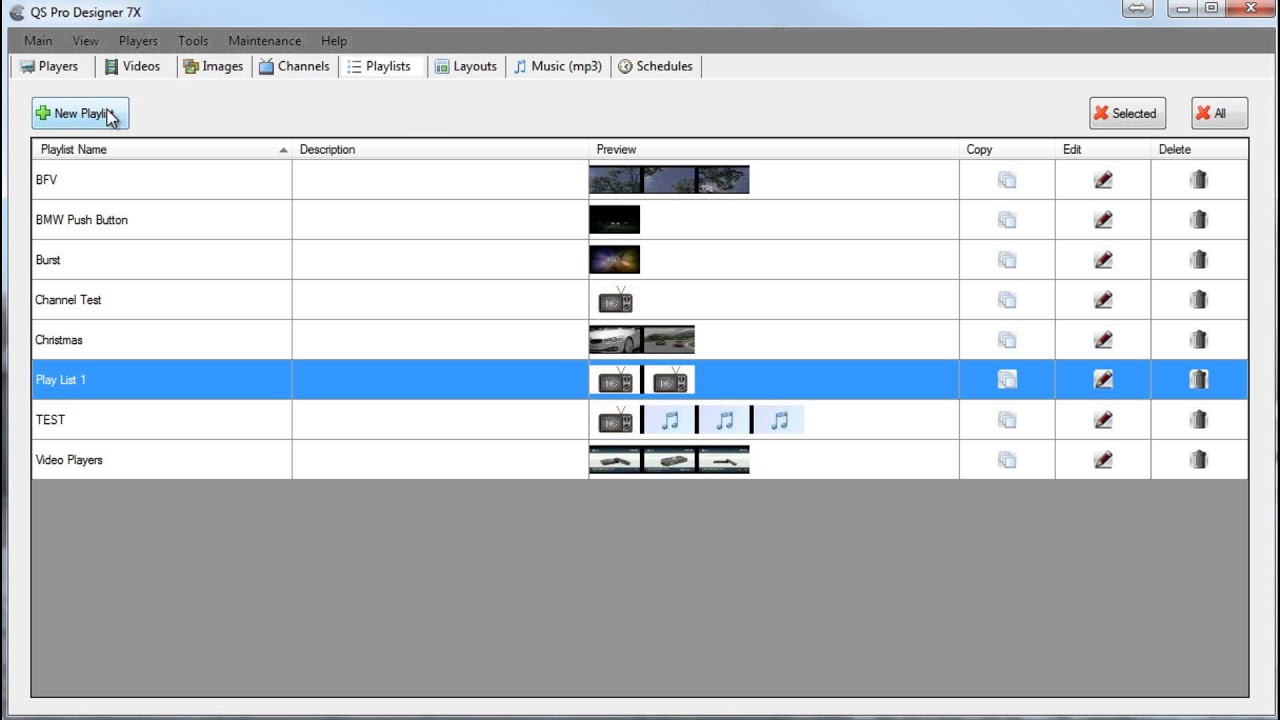Open the Help menu
The width and height of the screenshot is (1280, 720).
334,41
